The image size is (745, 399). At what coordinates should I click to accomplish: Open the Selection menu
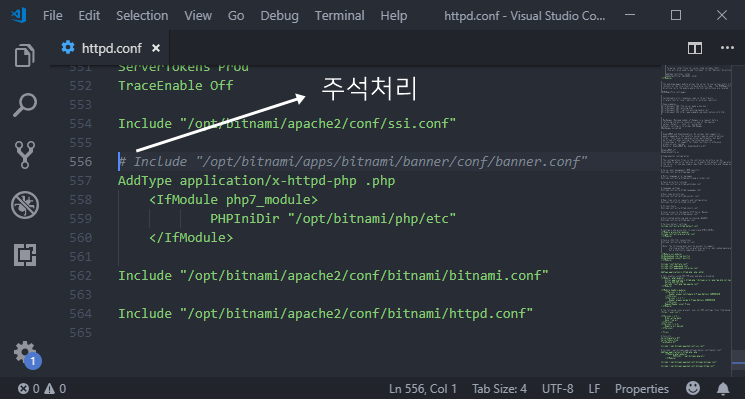[142, 16]
